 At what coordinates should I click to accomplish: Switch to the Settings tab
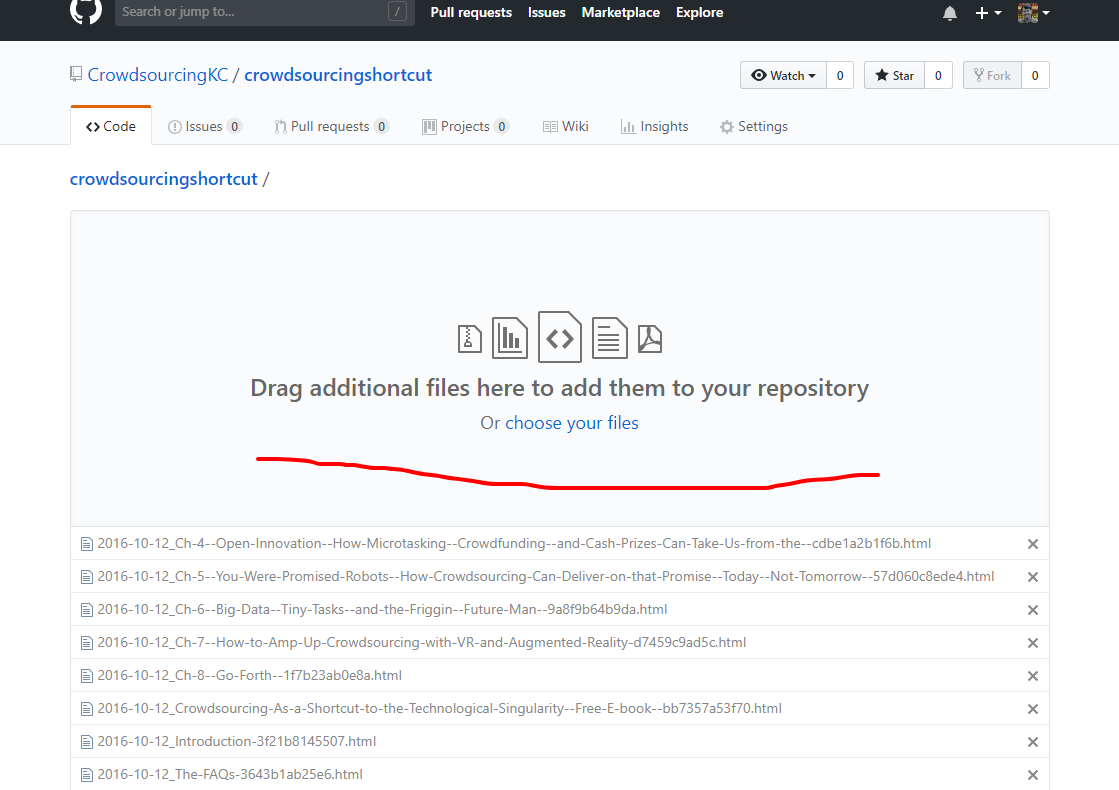754,126
